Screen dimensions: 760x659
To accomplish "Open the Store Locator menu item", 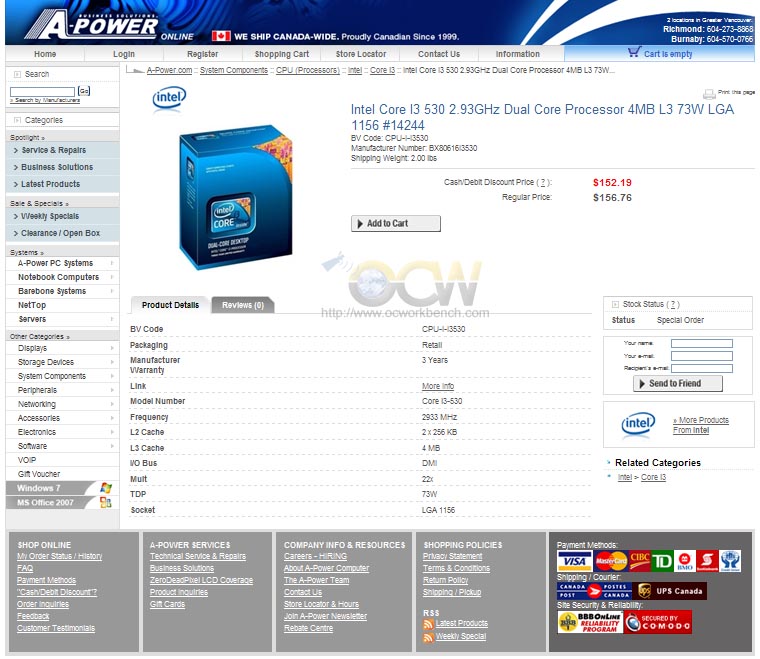I will pyautogui.click(x=361, y=54).
